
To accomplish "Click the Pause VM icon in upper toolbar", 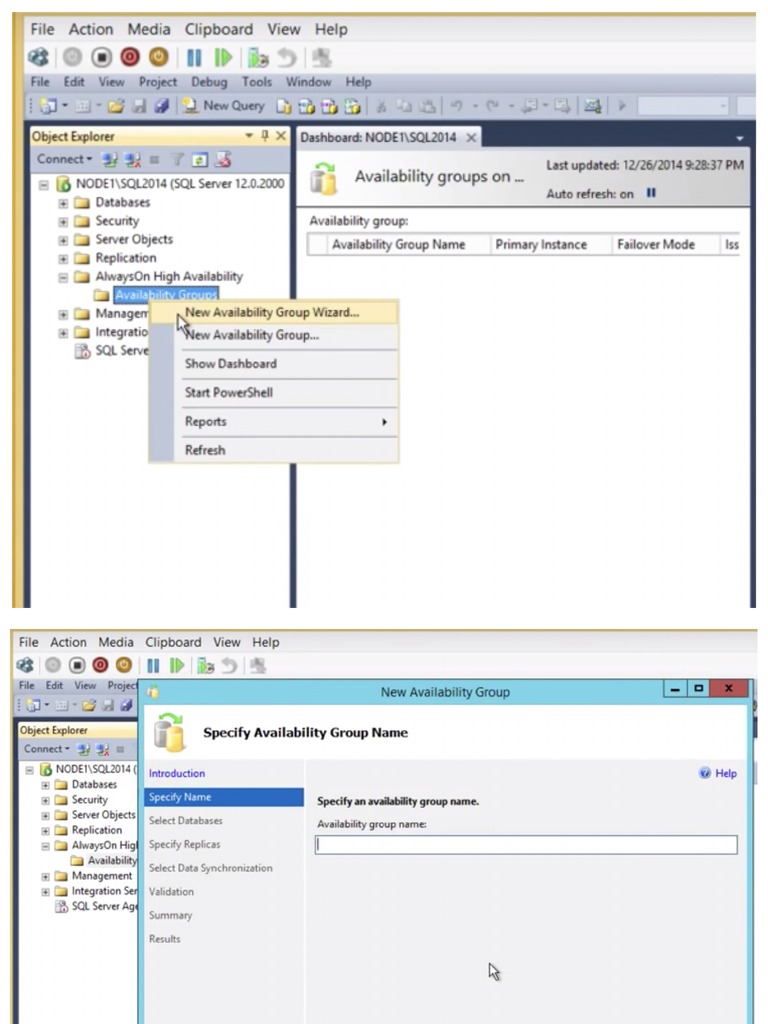I will [194, 57].
